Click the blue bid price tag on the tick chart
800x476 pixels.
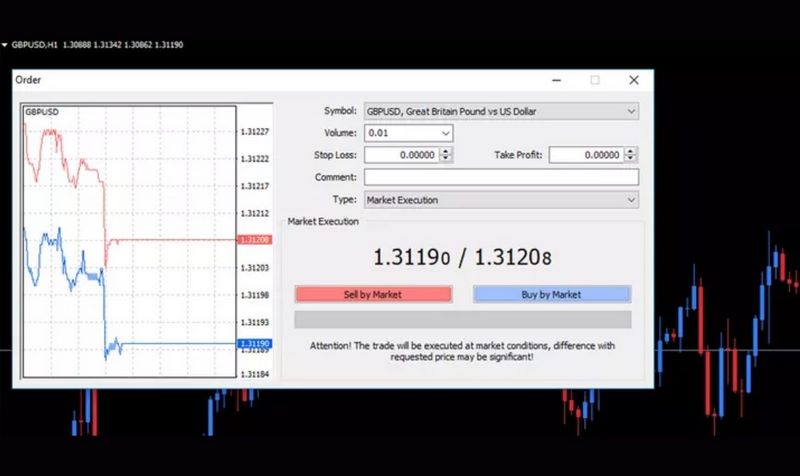point(252,343)
